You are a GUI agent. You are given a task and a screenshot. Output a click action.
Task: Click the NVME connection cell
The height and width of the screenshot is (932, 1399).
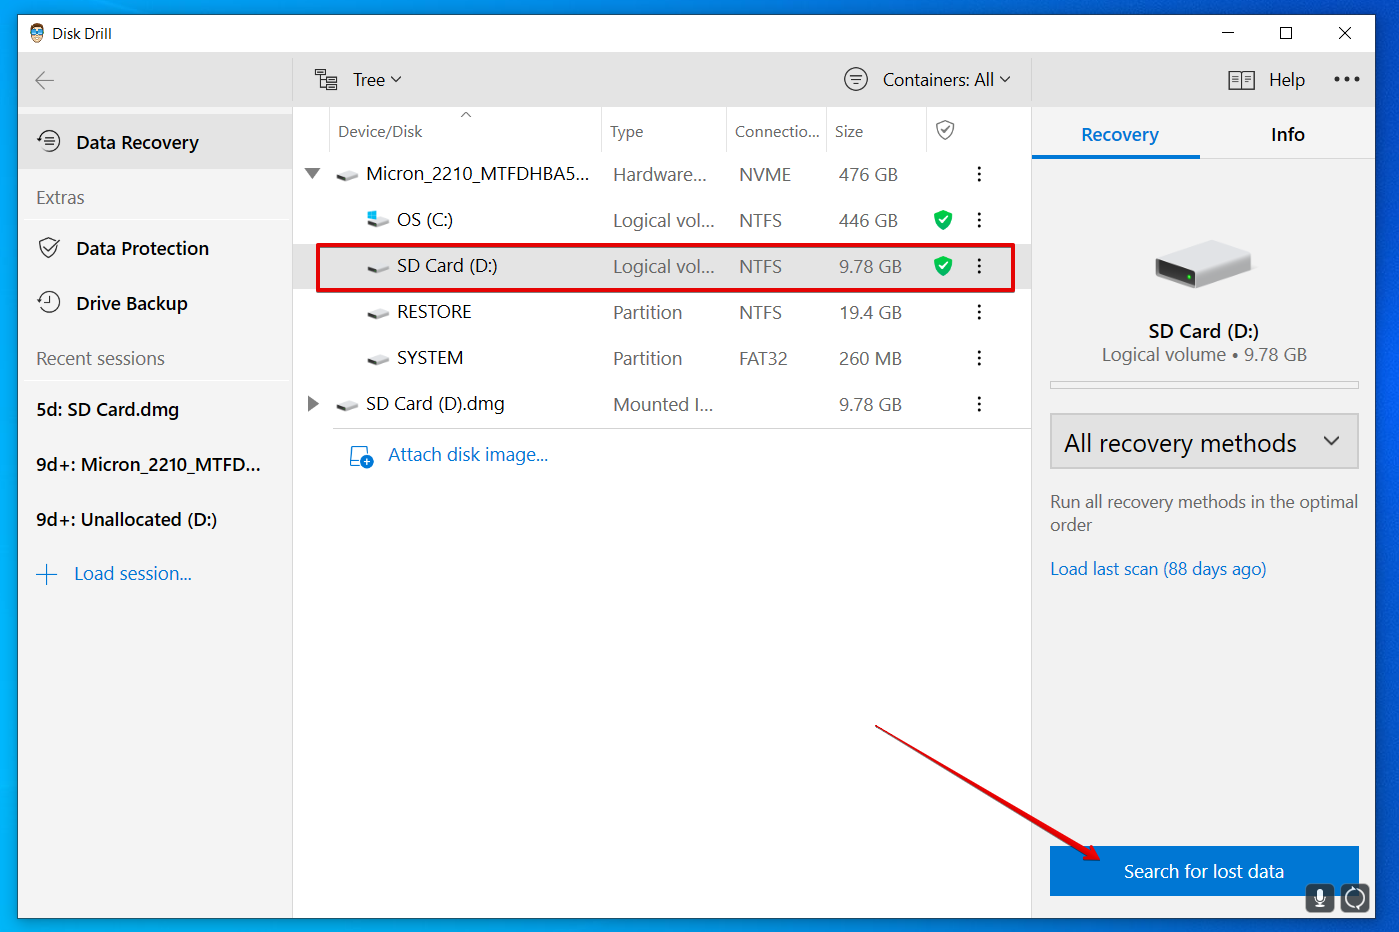pos(765,174)
